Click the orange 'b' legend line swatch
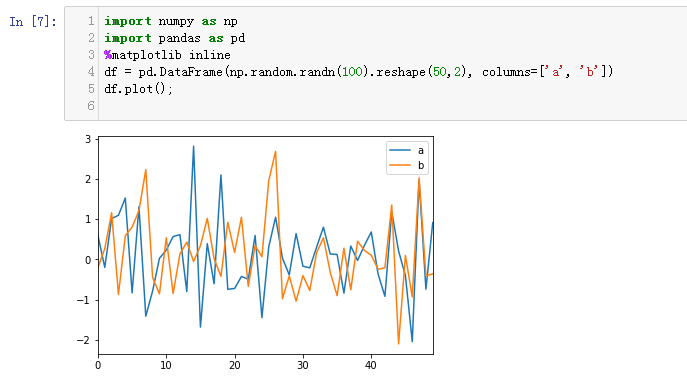 tap(400, 165)
